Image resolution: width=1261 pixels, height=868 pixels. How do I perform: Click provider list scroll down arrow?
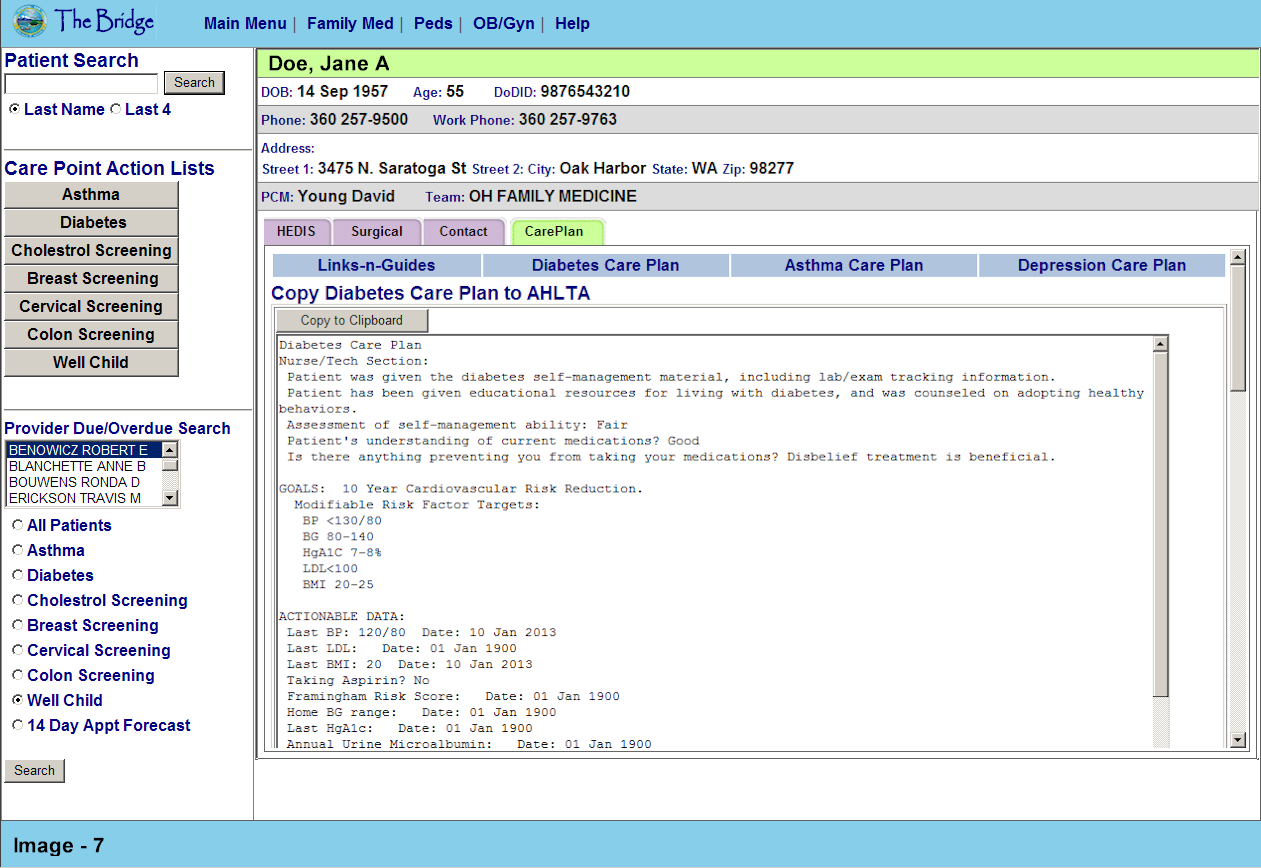170,498
